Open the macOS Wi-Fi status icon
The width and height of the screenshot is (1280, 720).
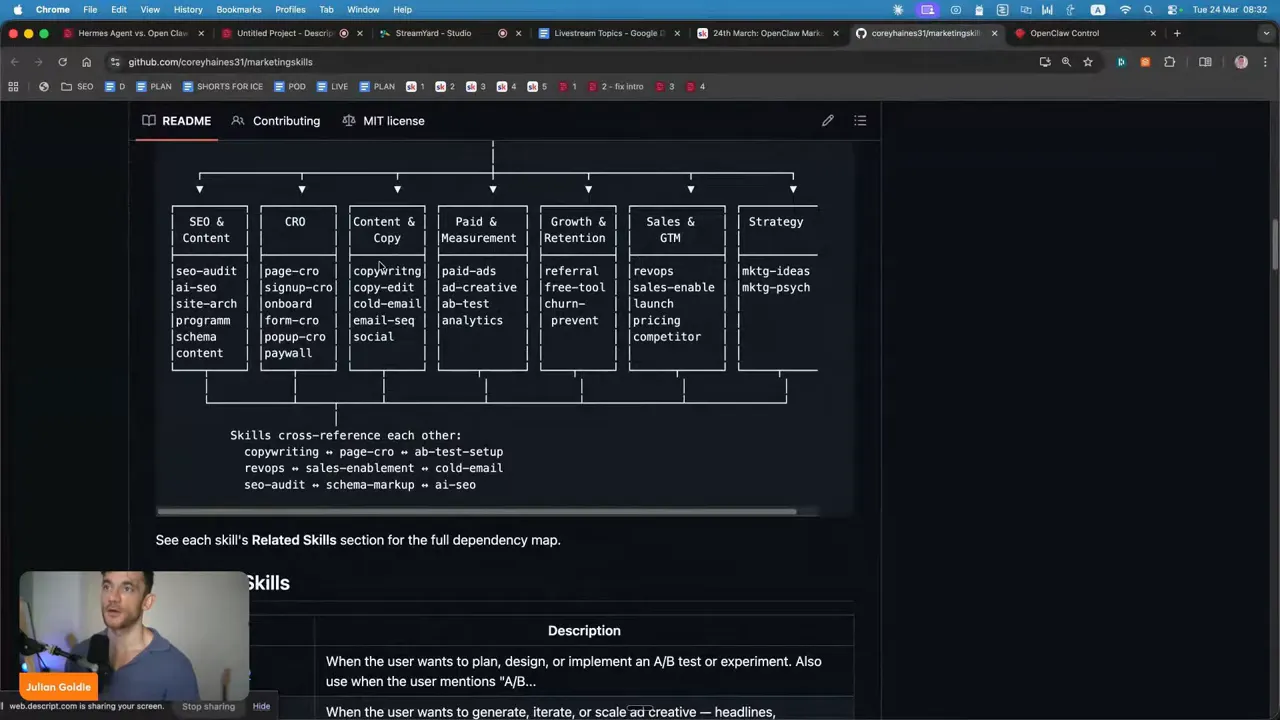[x=1125, y=10]
